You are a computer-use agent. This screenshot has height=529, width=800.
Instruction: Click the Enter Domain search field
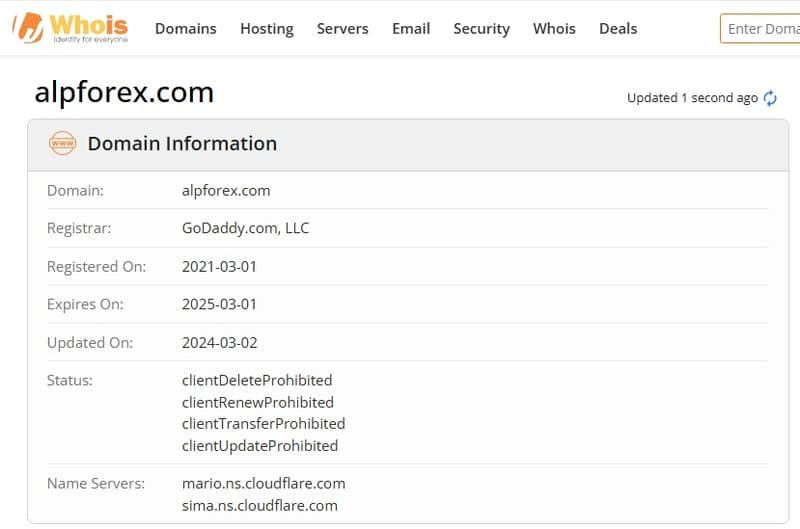tap(762, 28)
